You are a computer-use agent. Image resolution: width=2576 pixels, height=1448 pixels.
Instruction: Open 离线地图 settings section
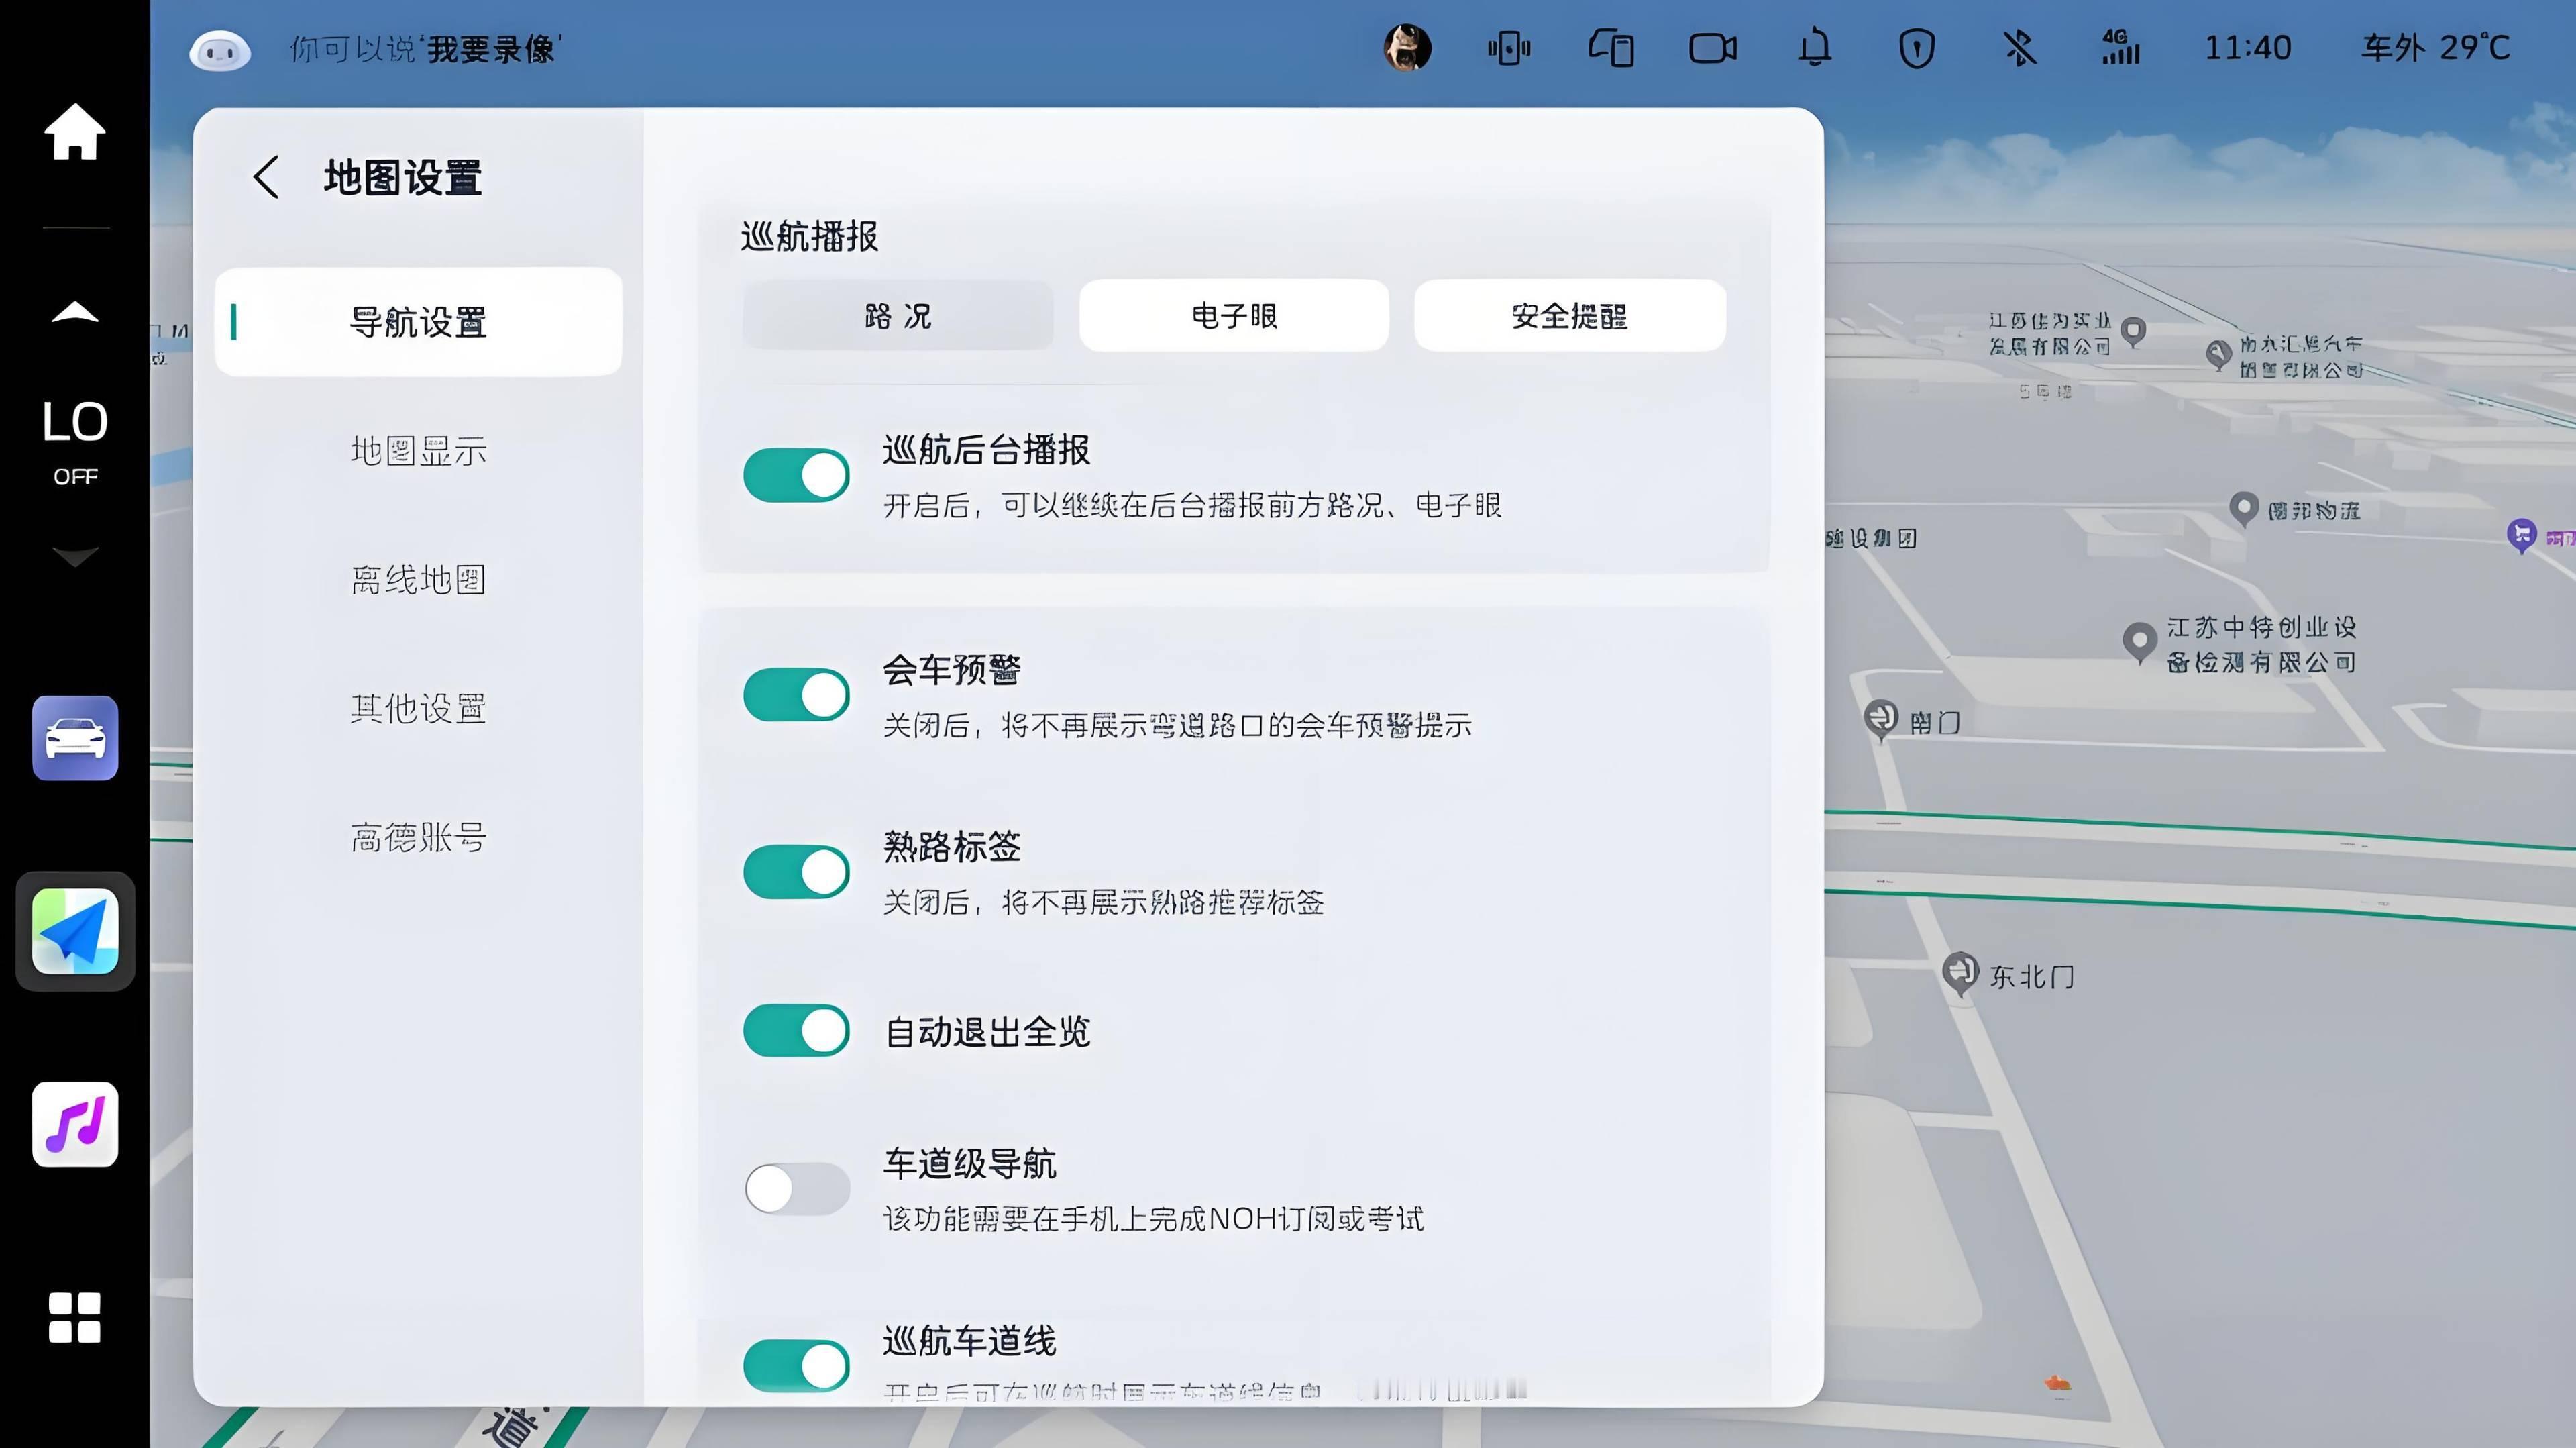click(x=418, y=580)
